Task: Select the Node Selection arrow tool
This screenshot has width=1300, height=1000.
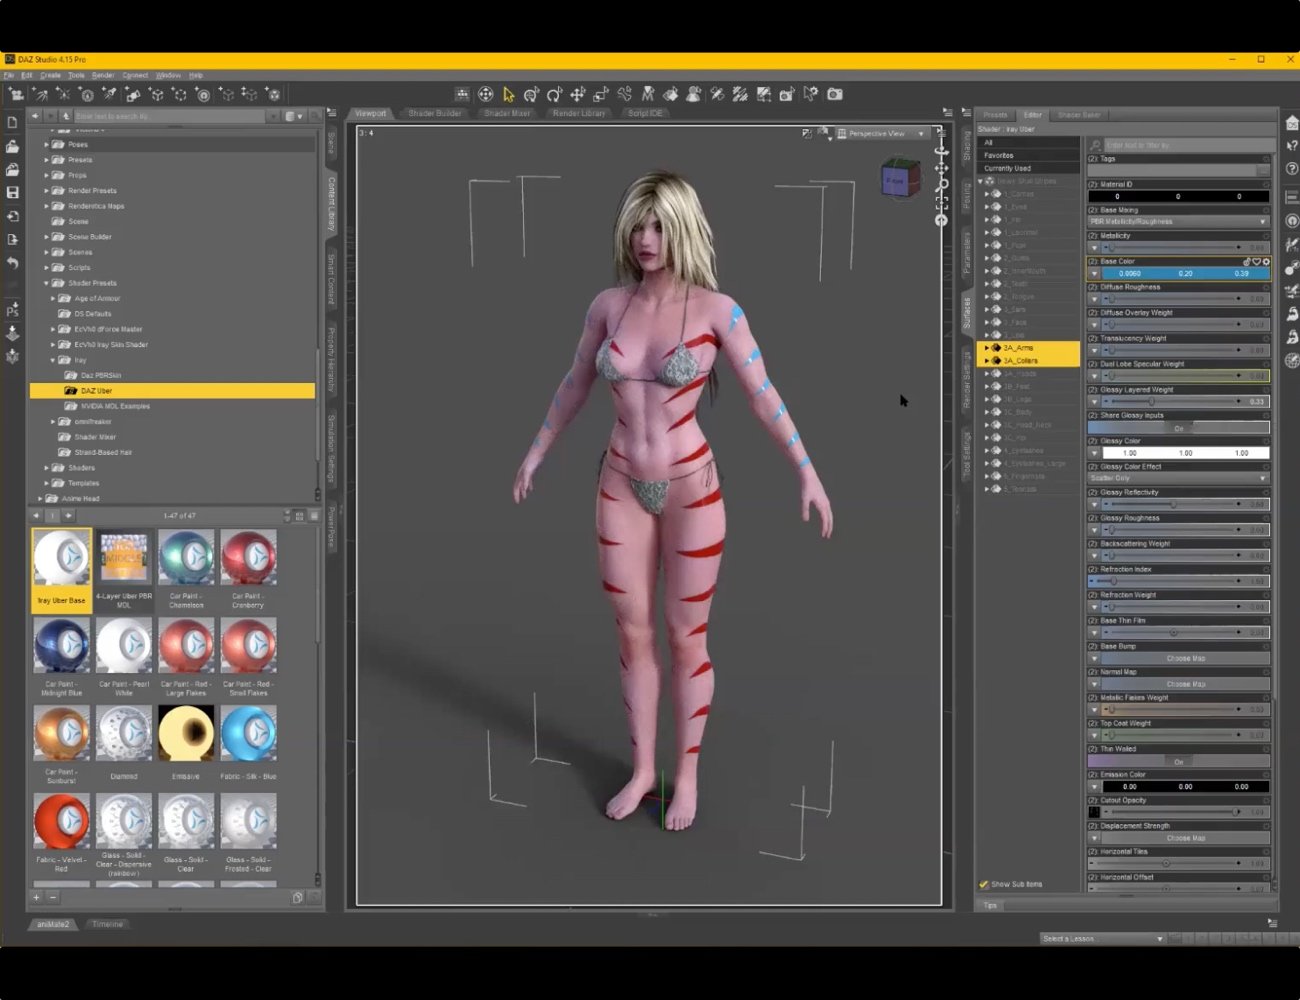Action: tap(508, 94)
